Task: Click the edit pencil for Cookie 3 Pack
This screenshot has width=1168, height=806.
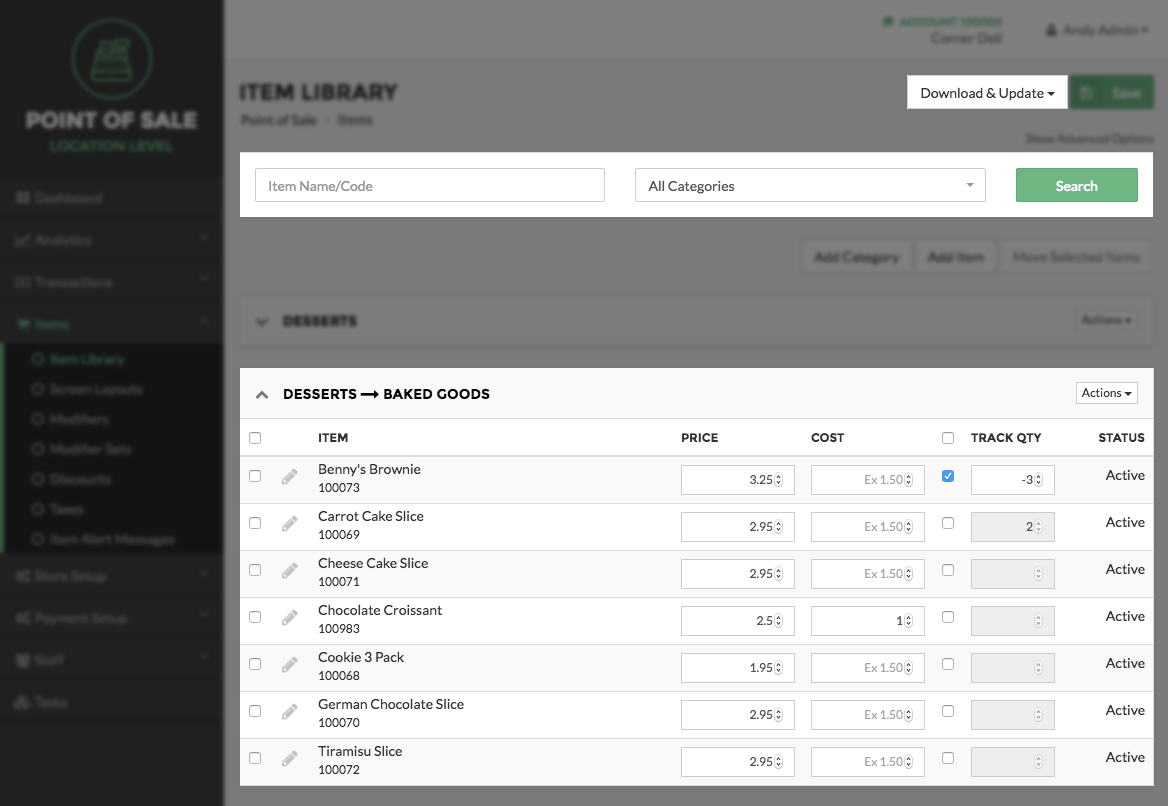Action: pos(290,665)
